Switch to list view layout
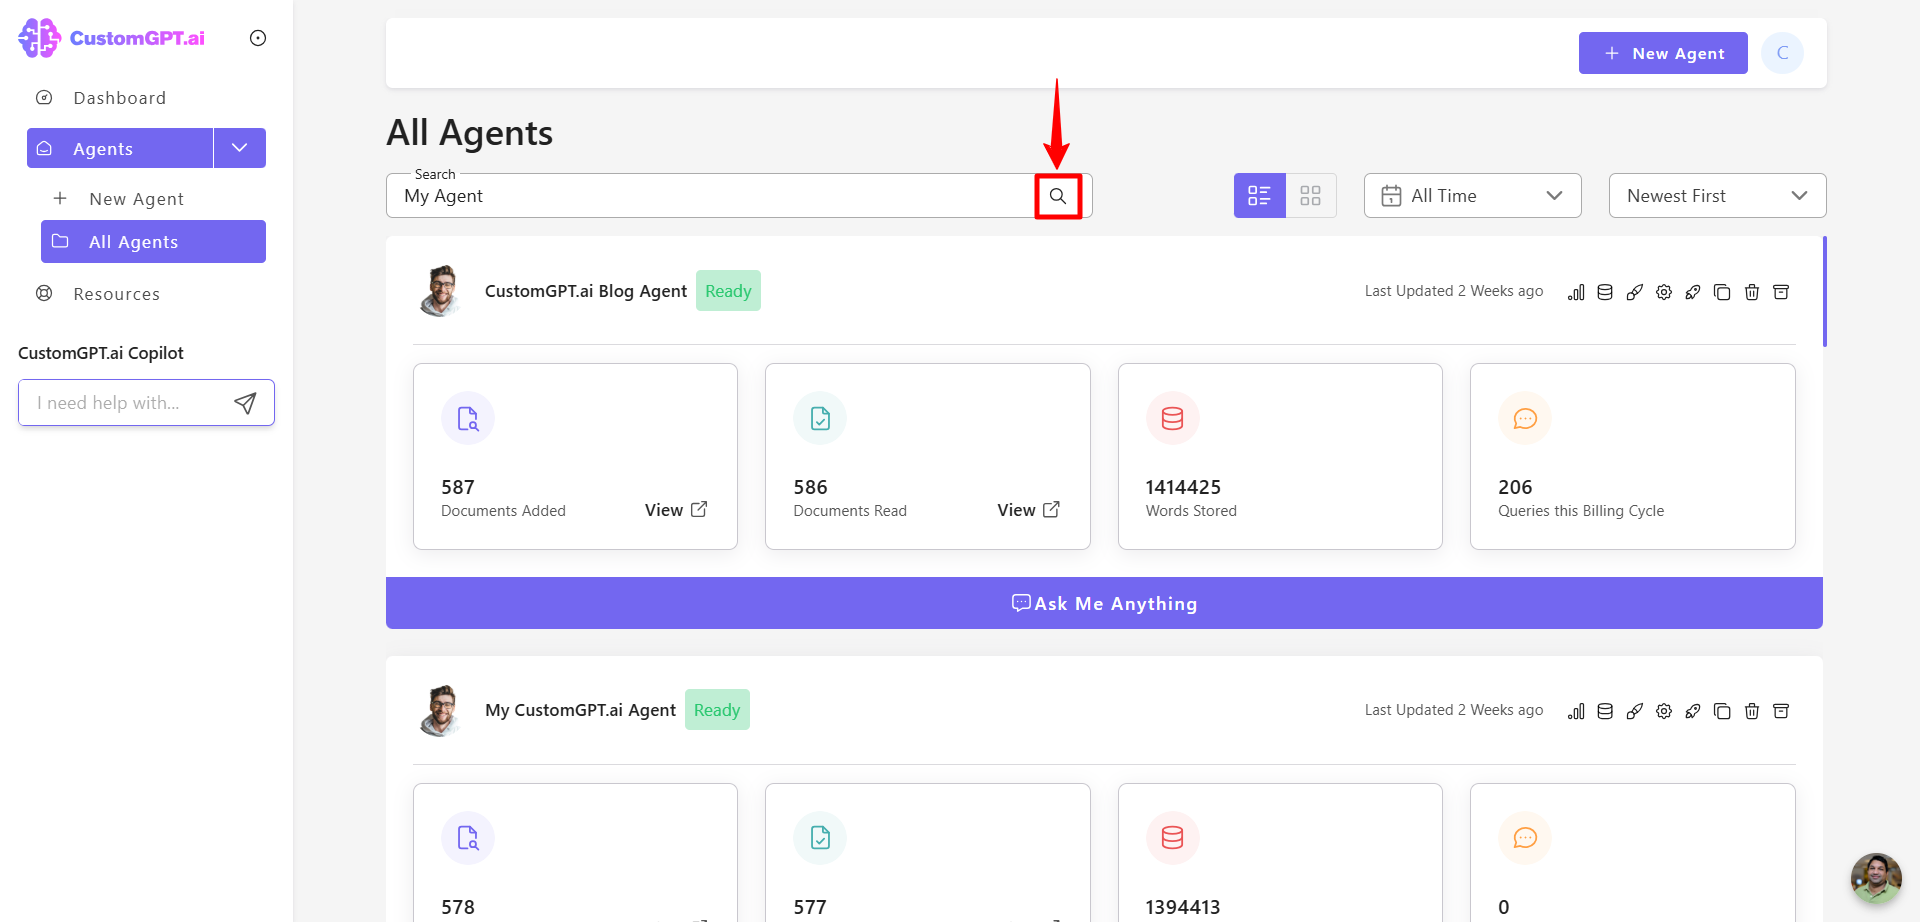Viewport: 1920px width, 922px height. tap(1260, 196)
